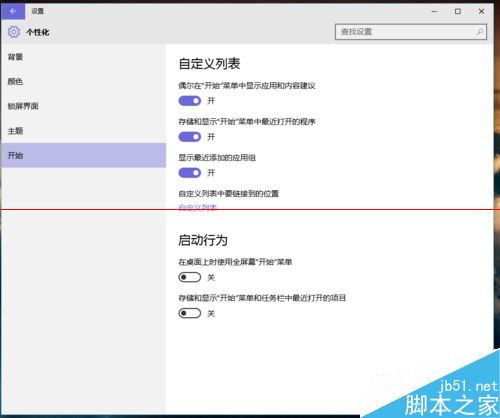Enable recently opened items in taskbar switch
The width and height of the screenshot is (500, 418).
pos(190,313)
